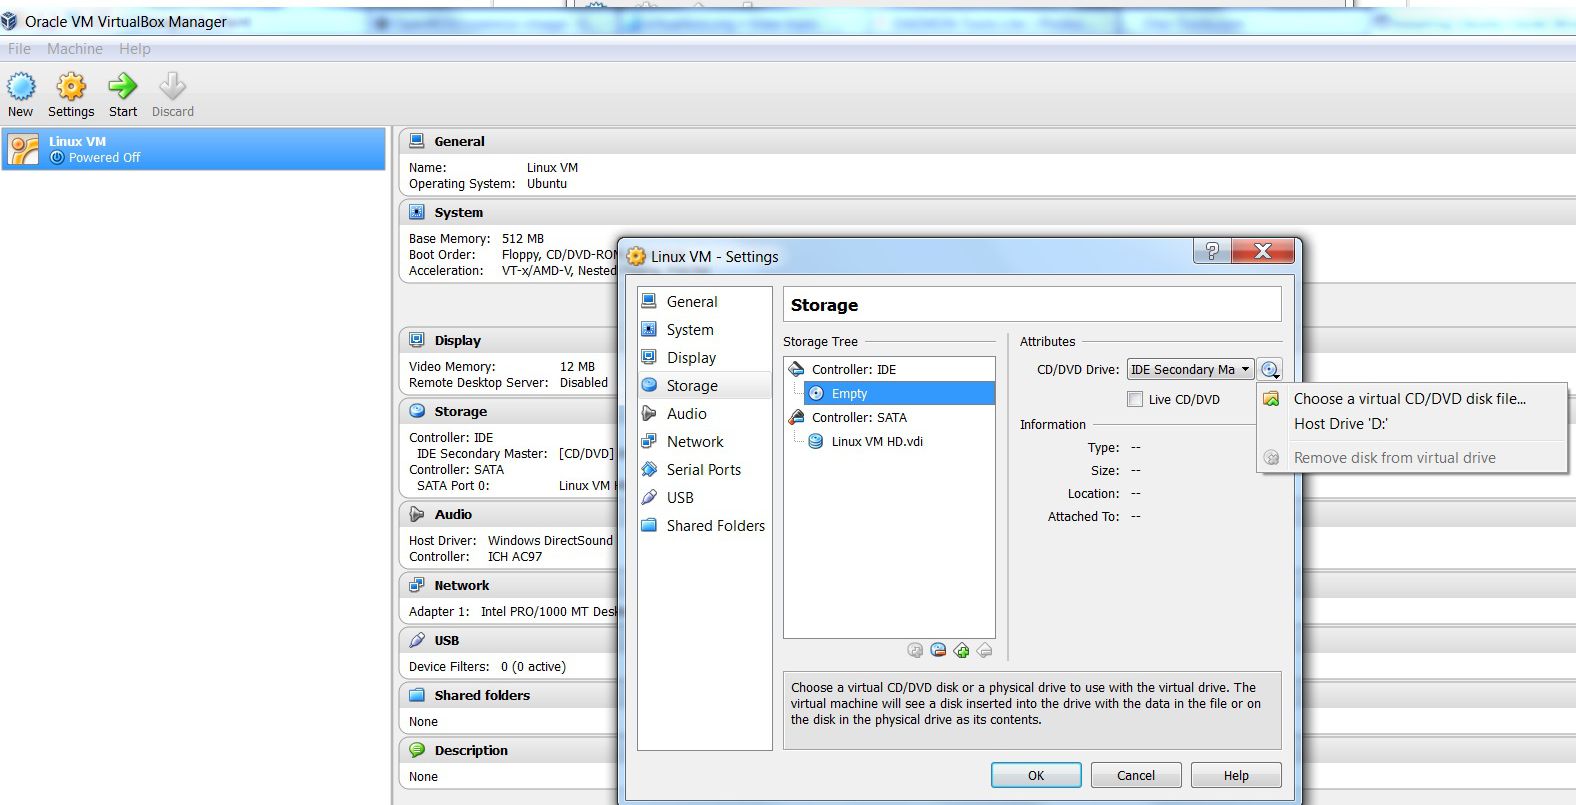Open General category in Settings dialog
The image size is (1576, 805).
coord(705,301)
